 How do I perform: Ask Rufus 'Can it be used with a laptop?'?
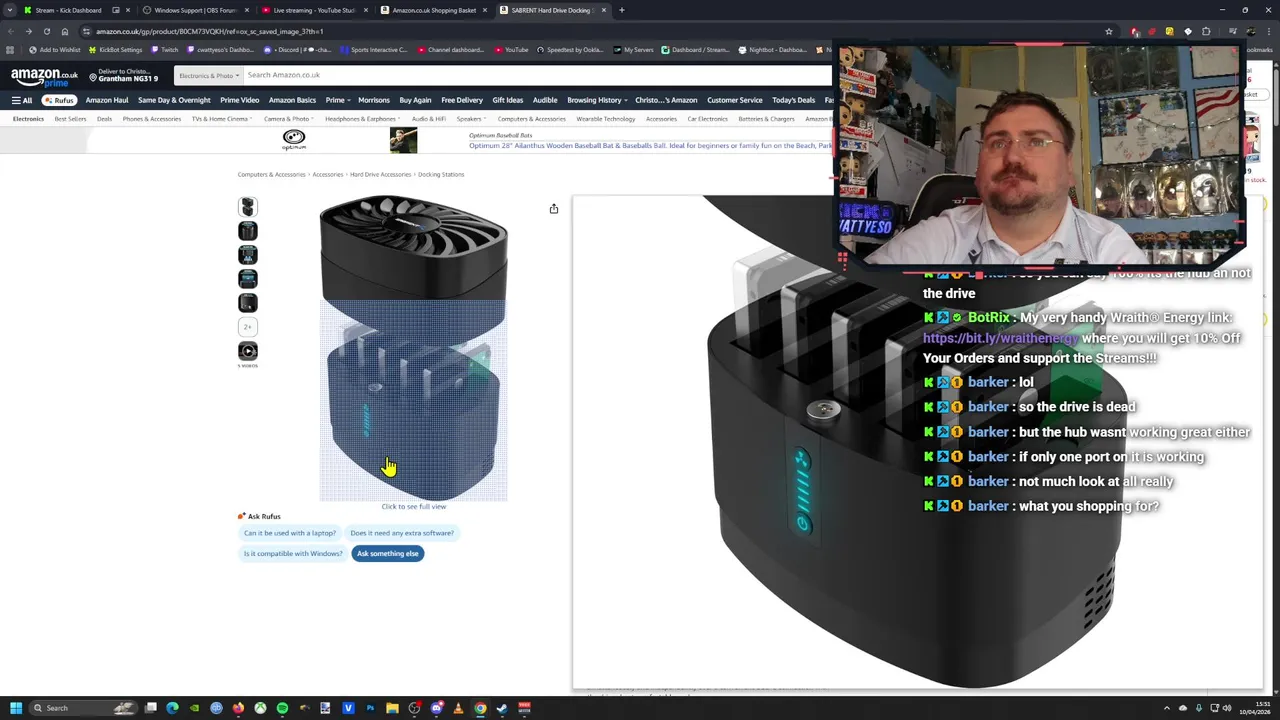pos(290,533)
